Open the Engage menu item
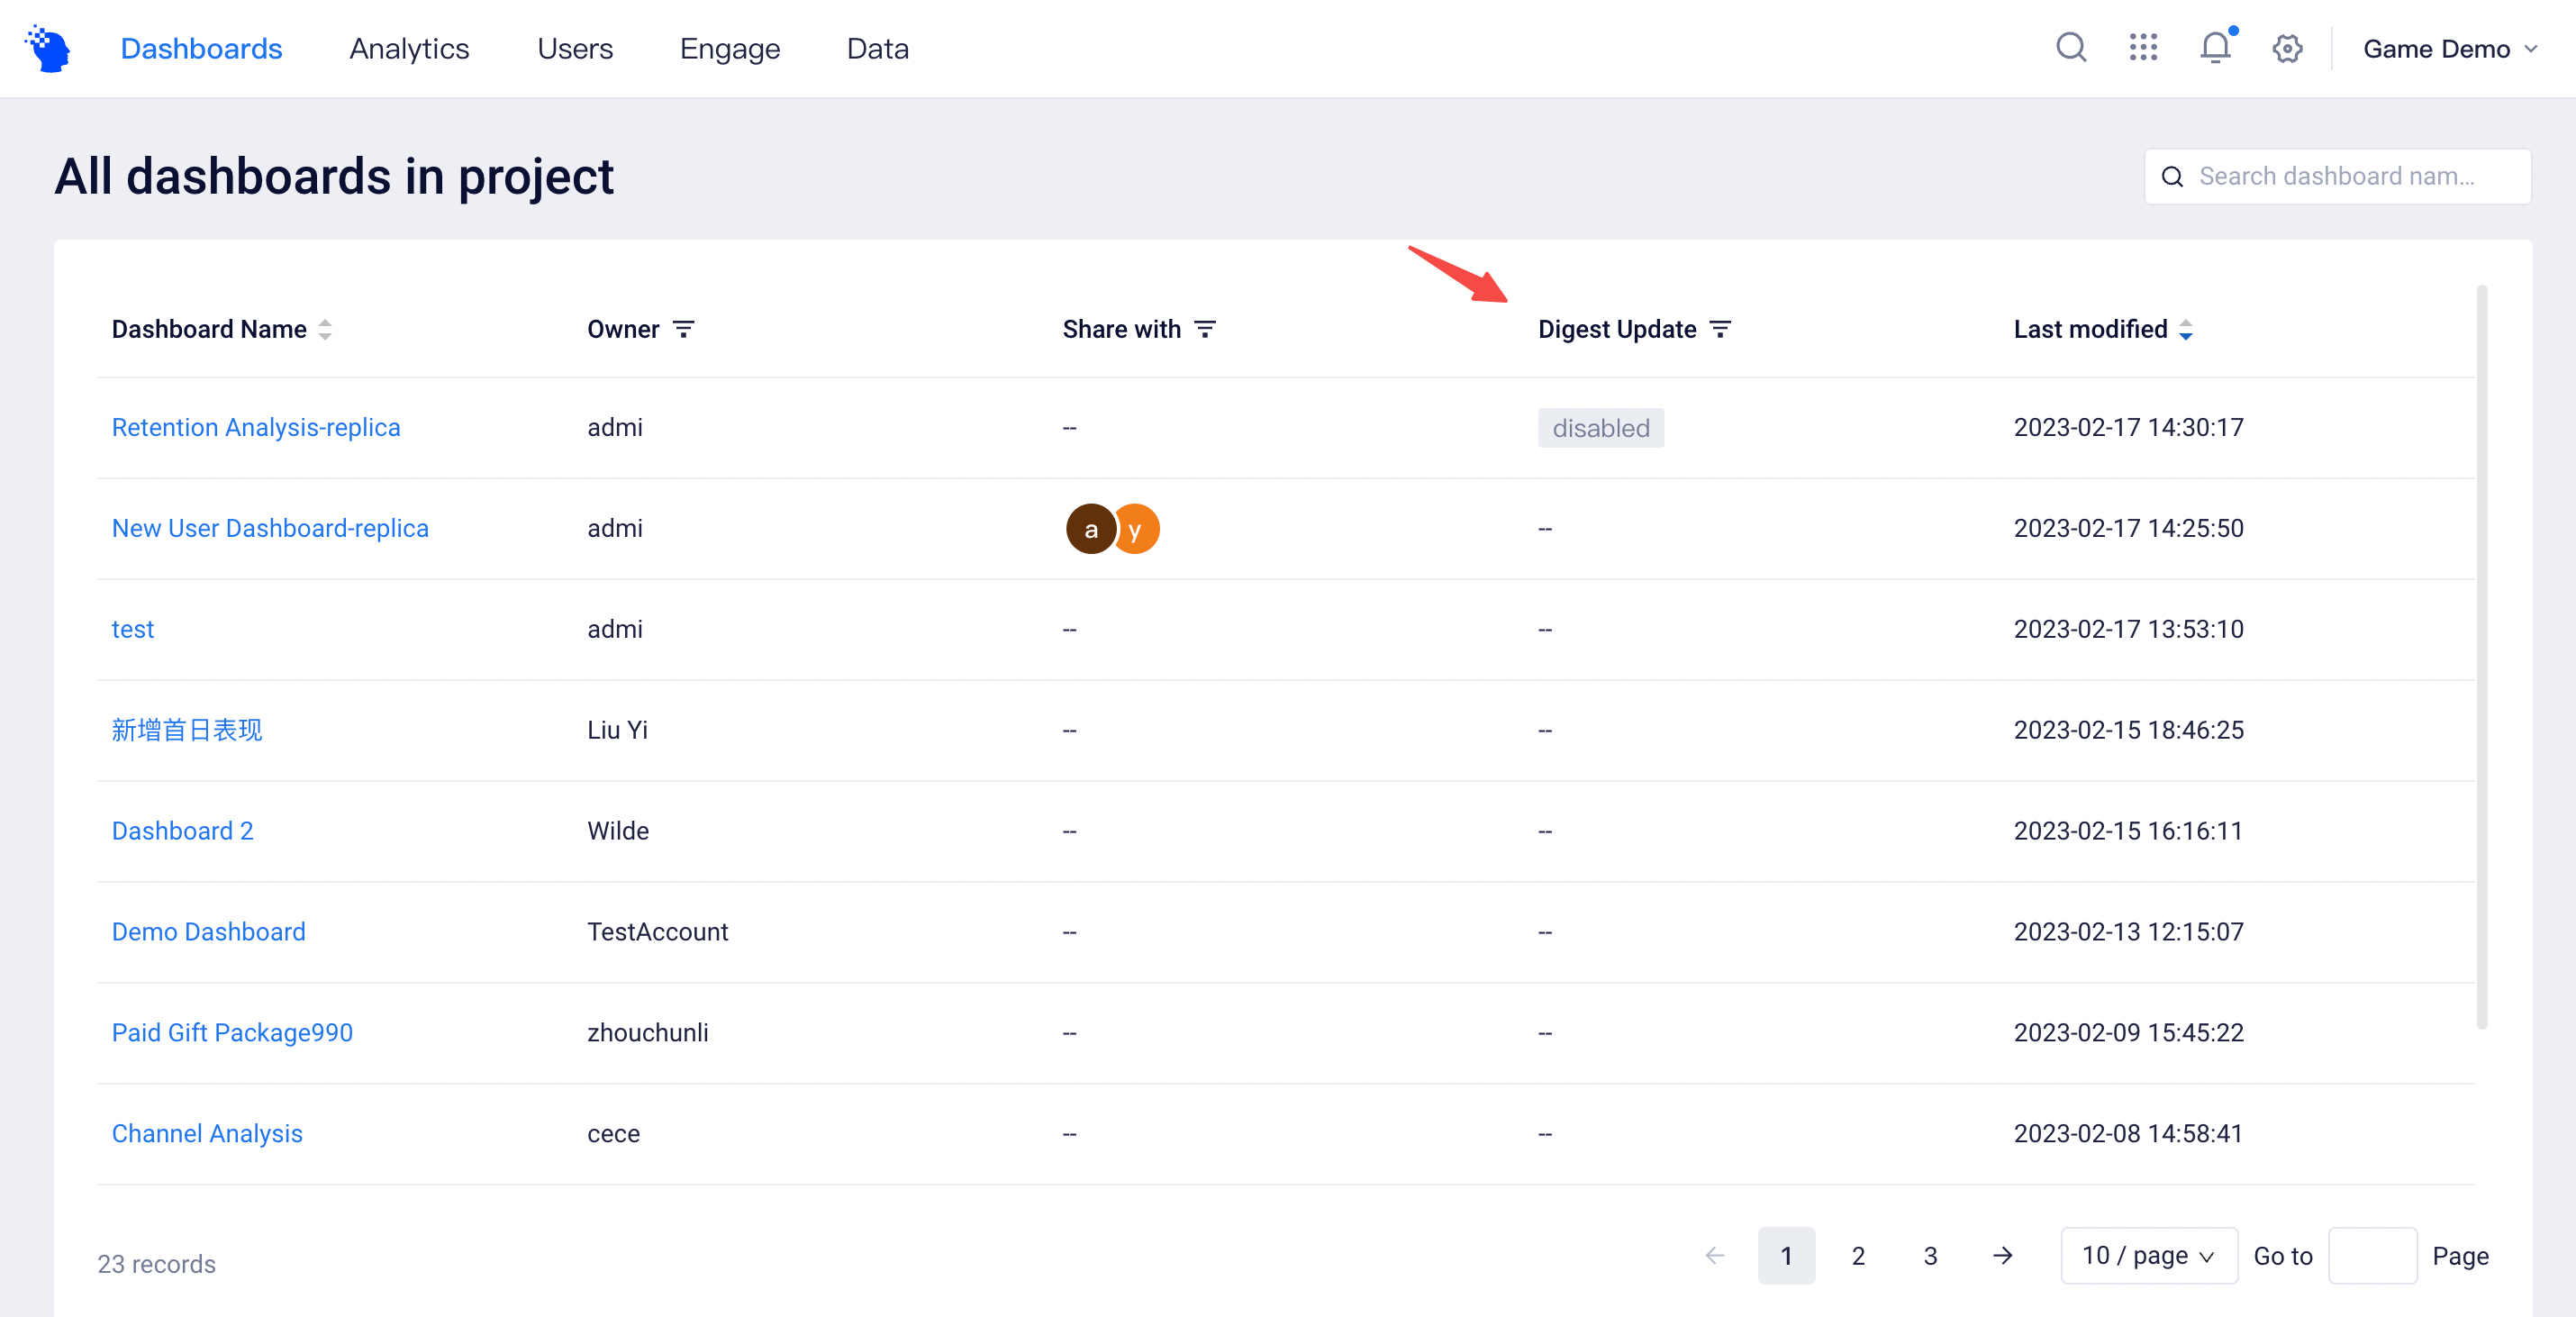 click(730, 47)
